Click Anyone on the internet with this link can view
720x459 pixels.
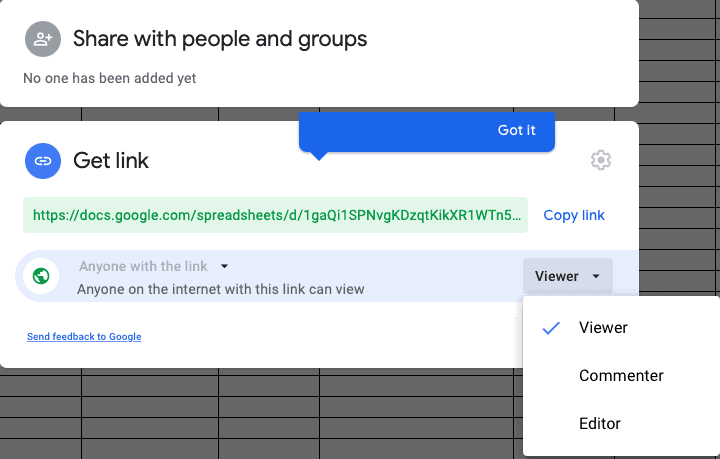(x=221, y=290)
